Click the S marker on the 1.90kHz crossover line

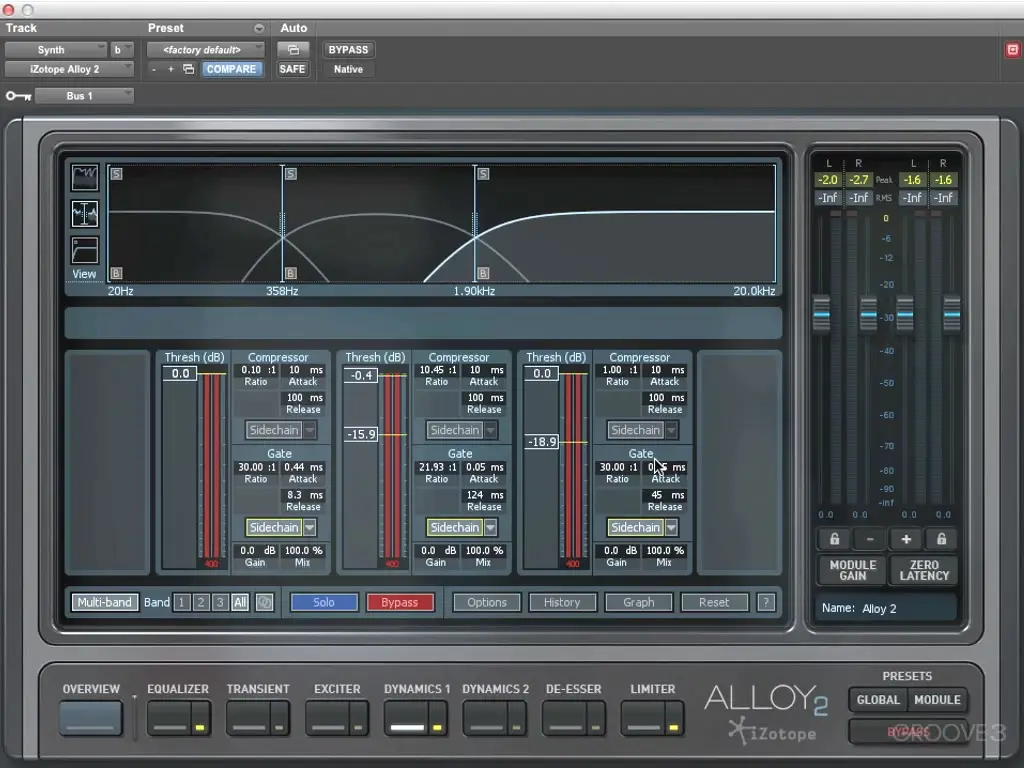click(483, 174)
